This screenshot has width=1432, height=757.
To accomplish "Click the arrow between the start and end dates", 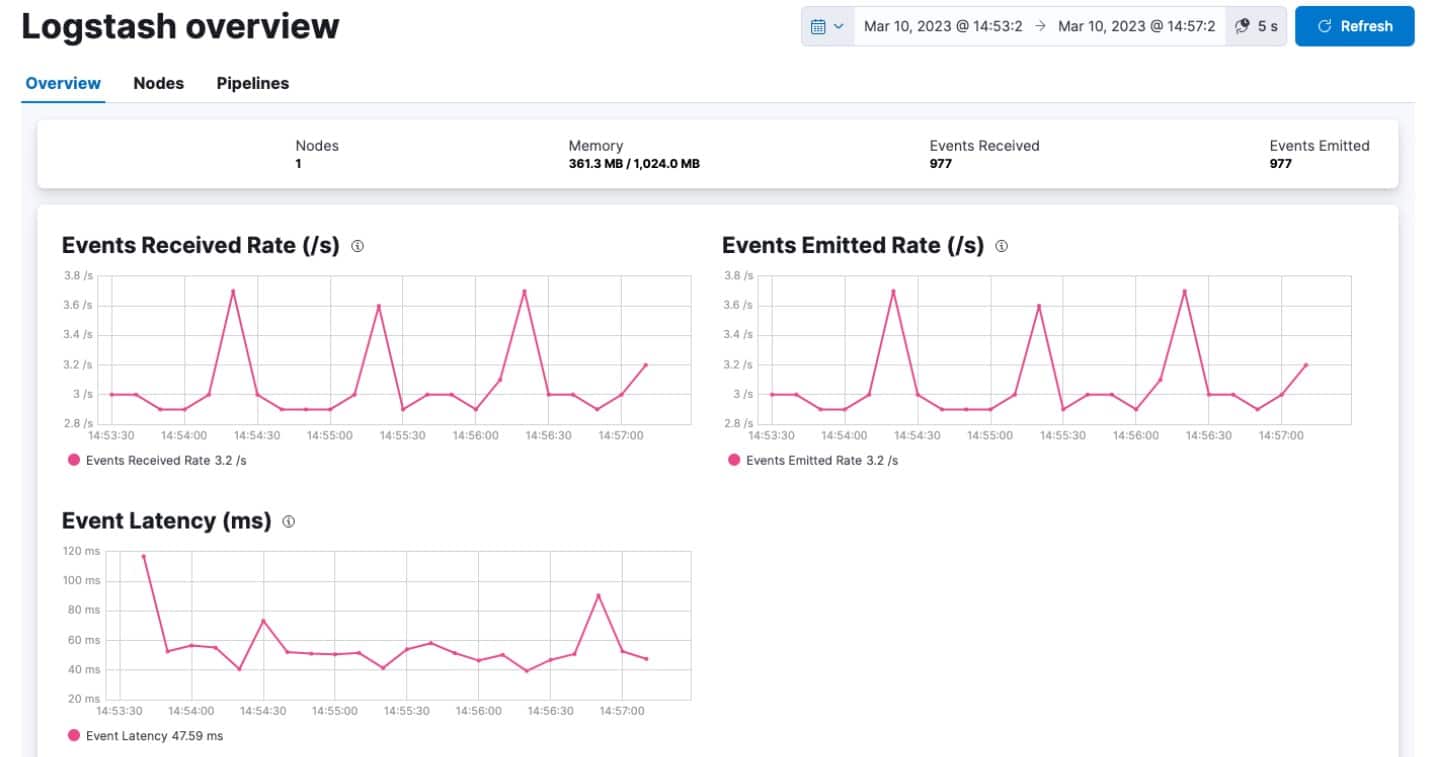I will point(1040,27).
